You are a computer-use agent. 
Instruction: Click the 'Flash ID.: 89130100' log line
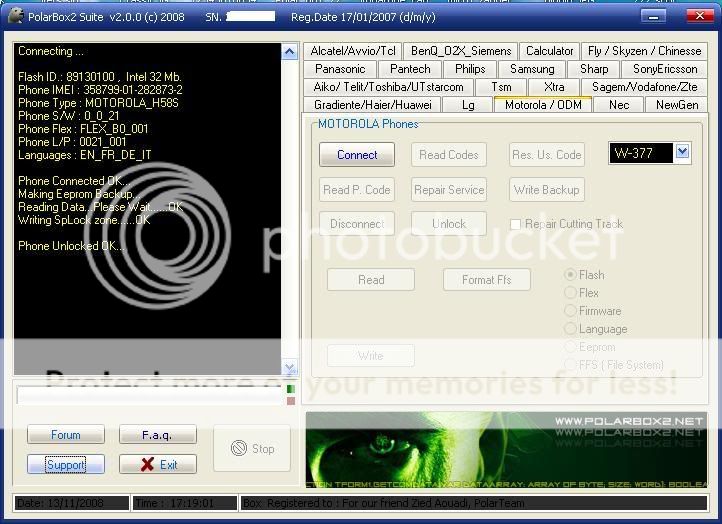pos(99,76)
